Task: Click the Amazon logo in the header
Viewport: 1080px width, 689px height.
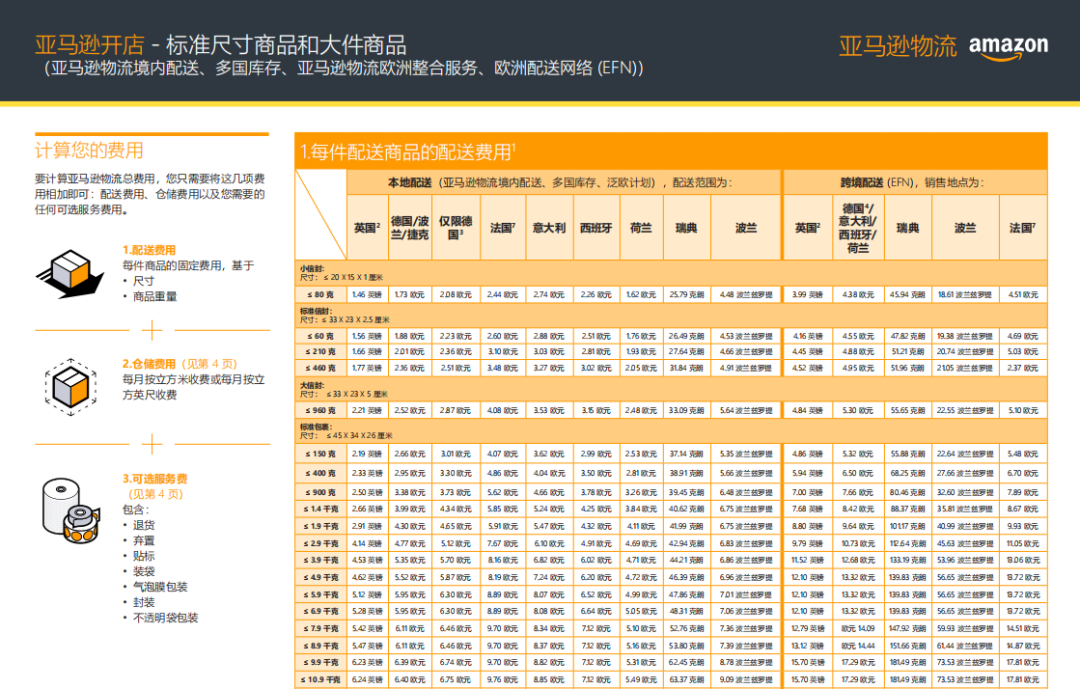Action: coord(1008,46)
